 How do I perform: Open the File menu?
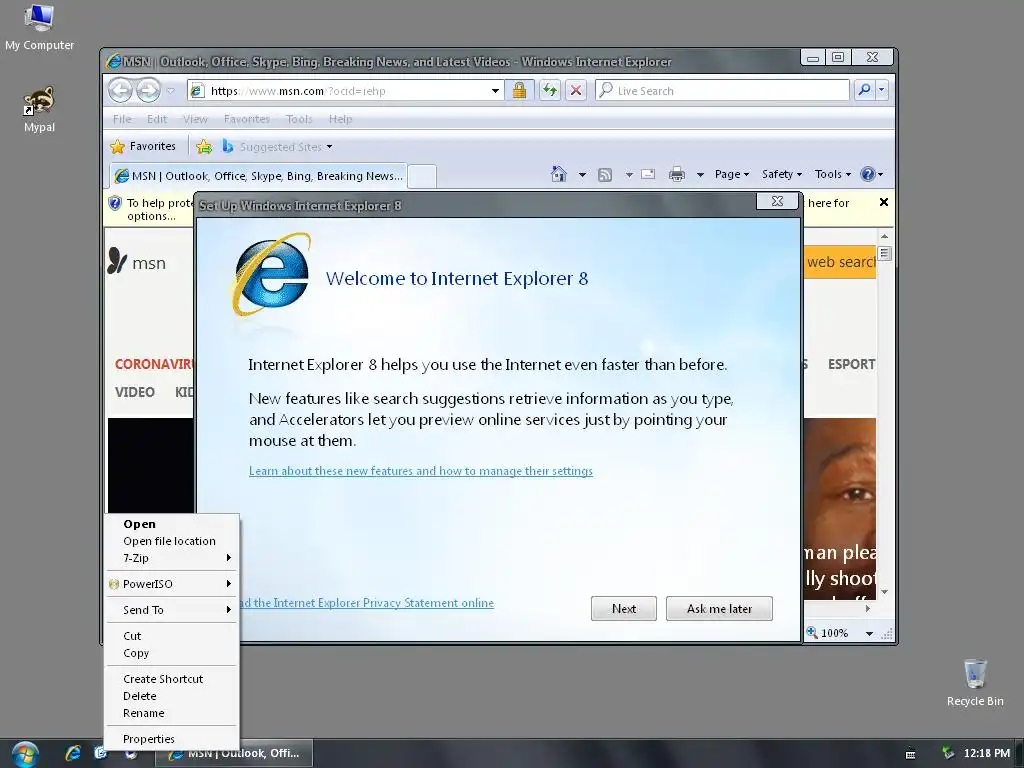click(x=121, y=119)
